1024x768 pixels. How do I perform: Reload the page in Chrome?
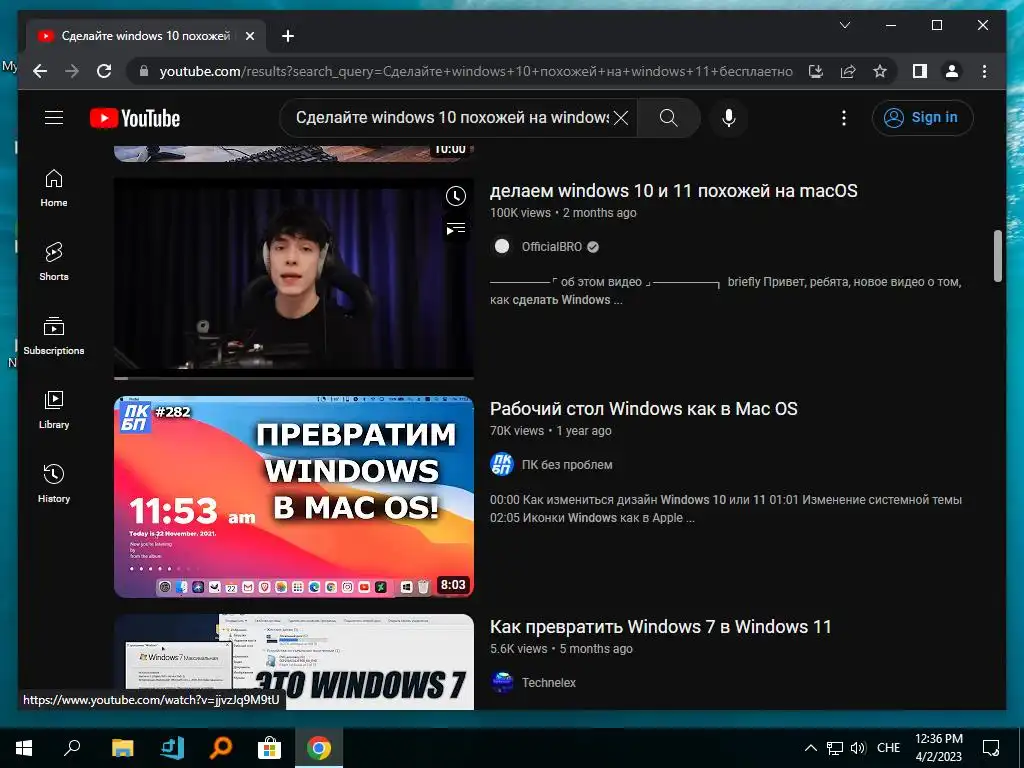(x=104, y=71)
